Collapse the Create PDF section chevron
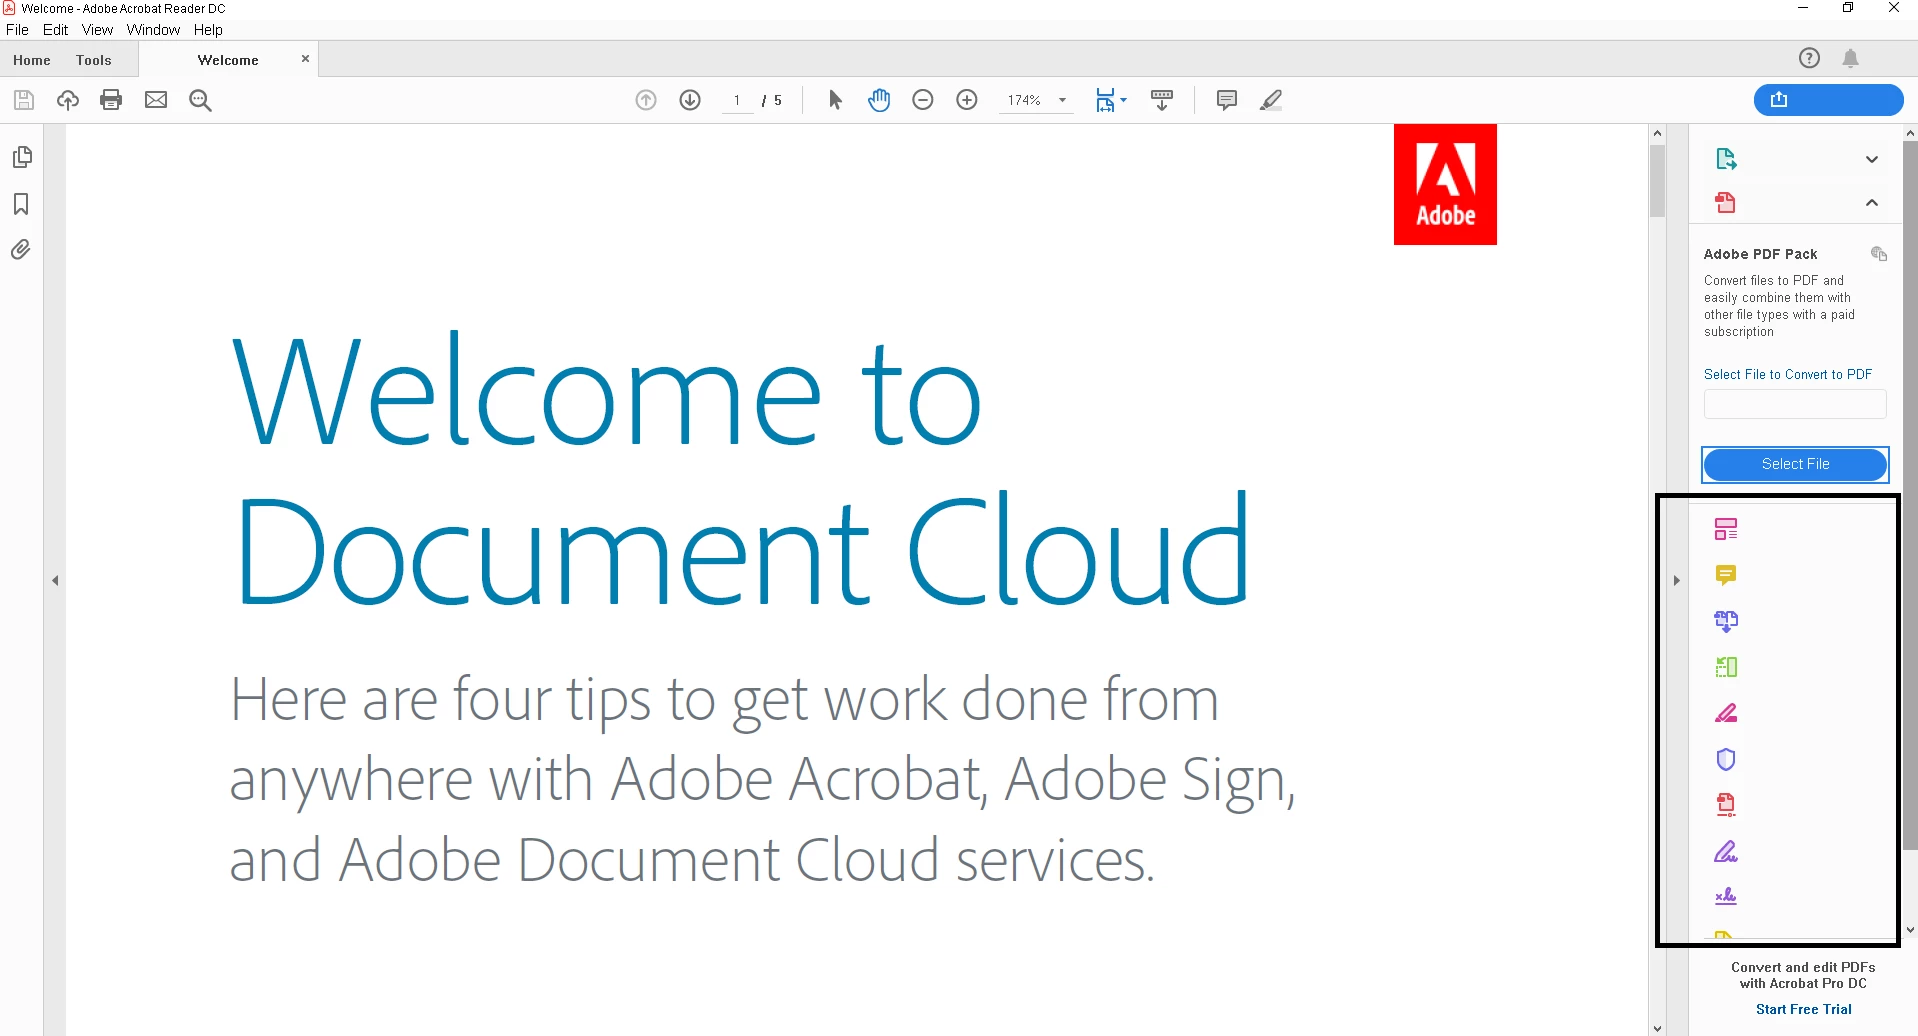Screen dimensions: 1918x1036 pos(1872,203)
